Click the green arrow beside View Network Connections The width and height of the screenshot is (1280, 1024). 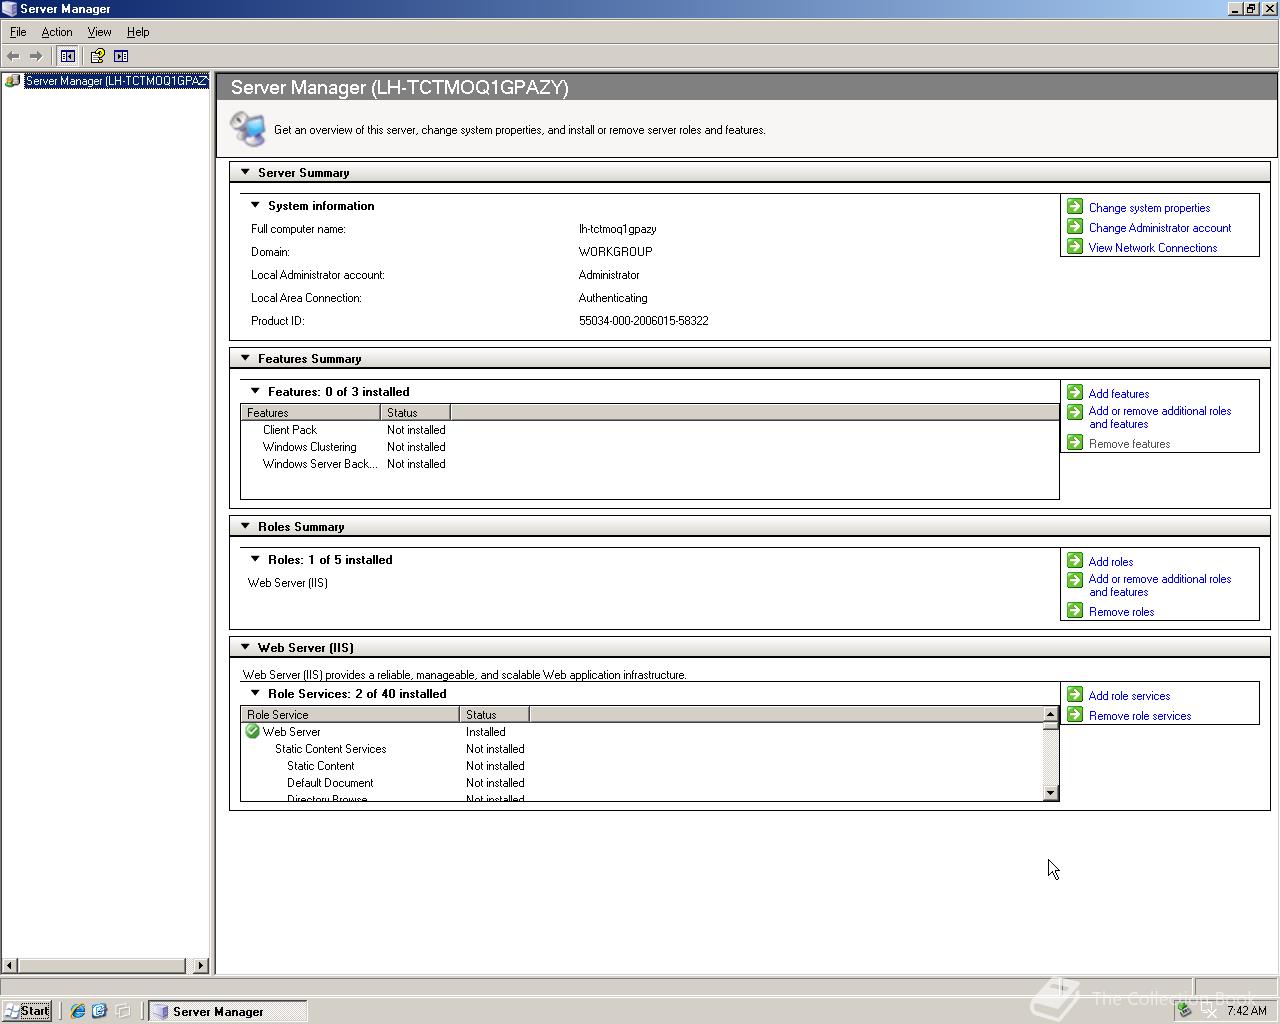[x=1075, y=247]
